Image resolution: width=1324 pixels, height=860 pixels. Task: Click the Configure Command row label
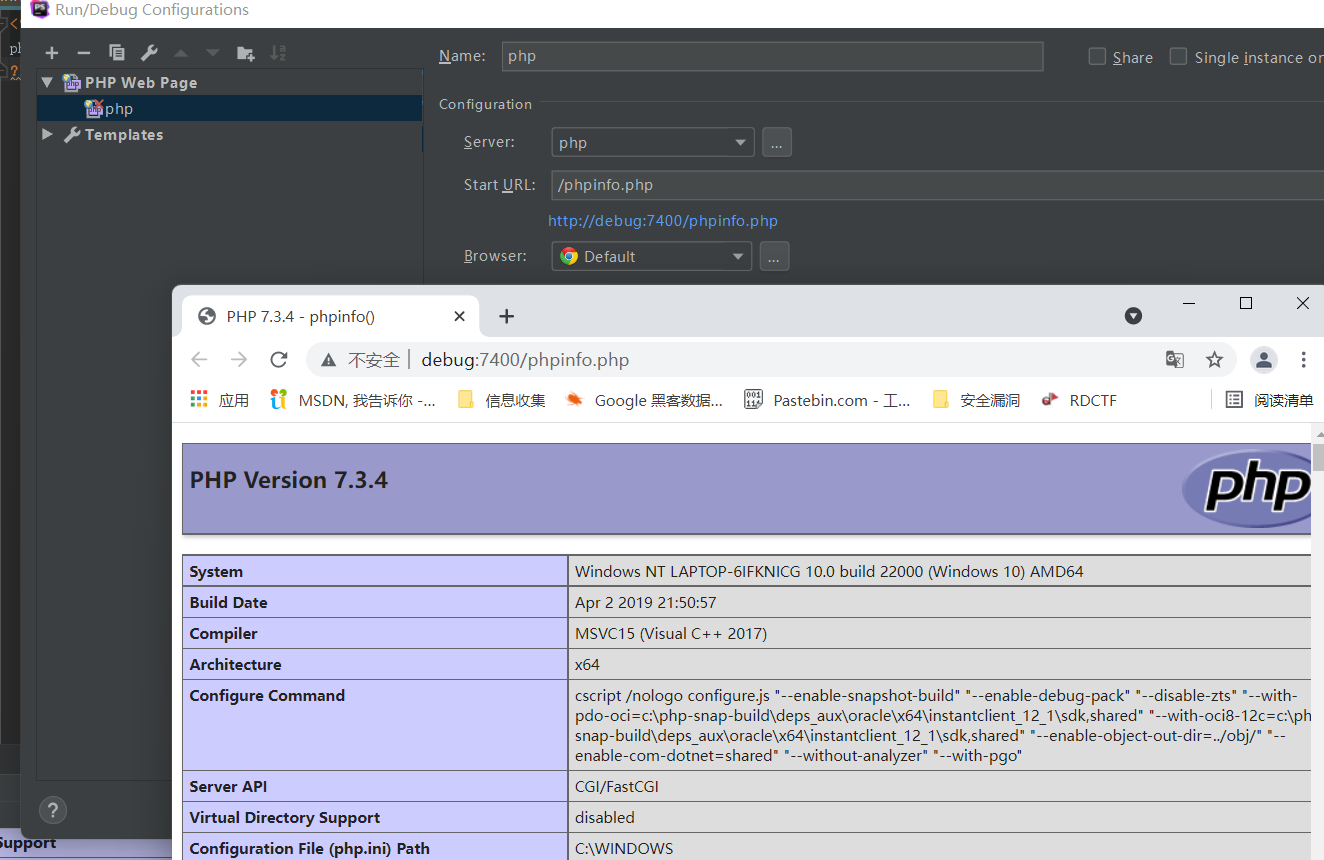tap(267, 696)
